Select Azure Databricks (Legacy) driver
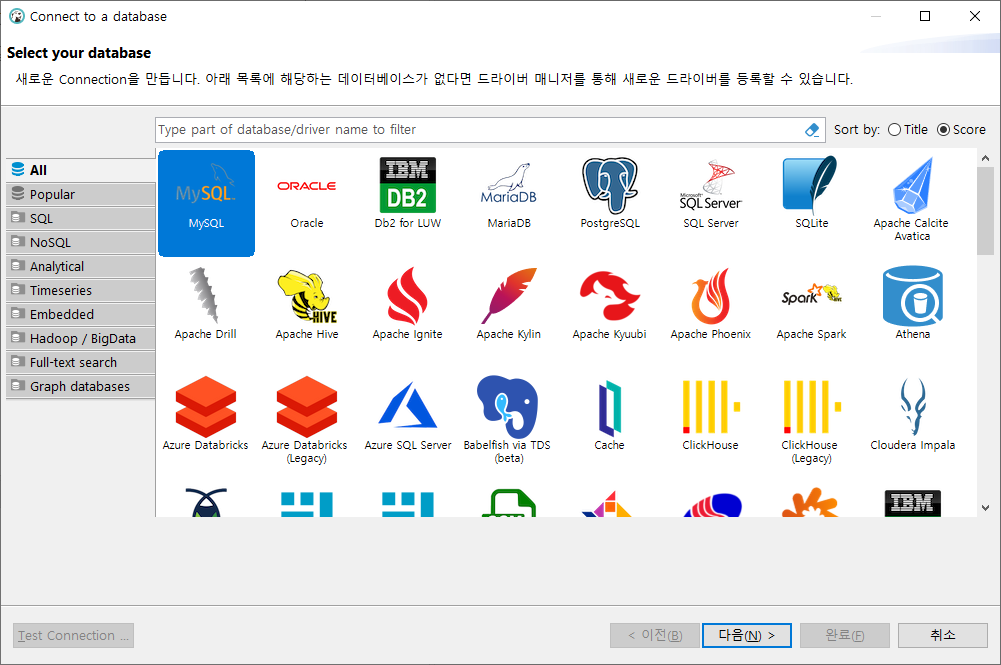1001x665 pixels. click(306, 420)
